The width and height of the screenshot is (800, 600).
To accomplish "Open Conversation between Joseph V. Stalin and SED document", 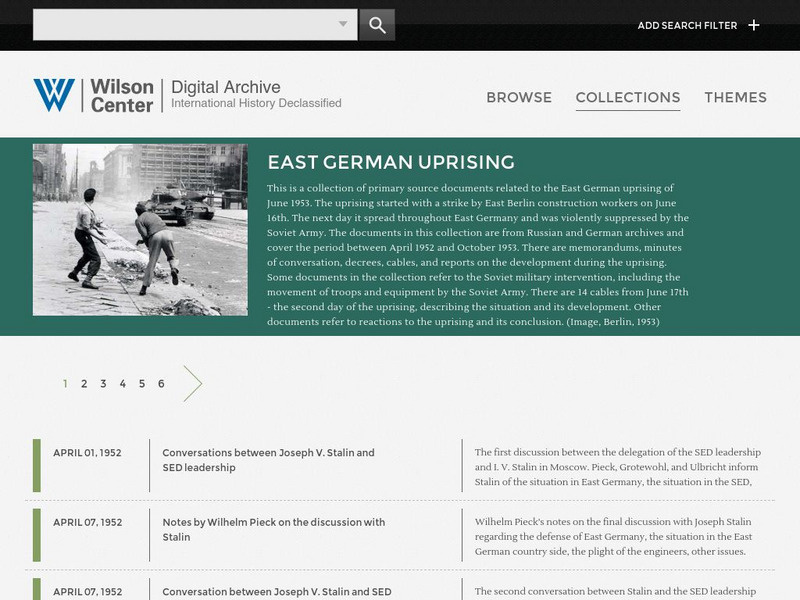I will (x=277, y=592).
